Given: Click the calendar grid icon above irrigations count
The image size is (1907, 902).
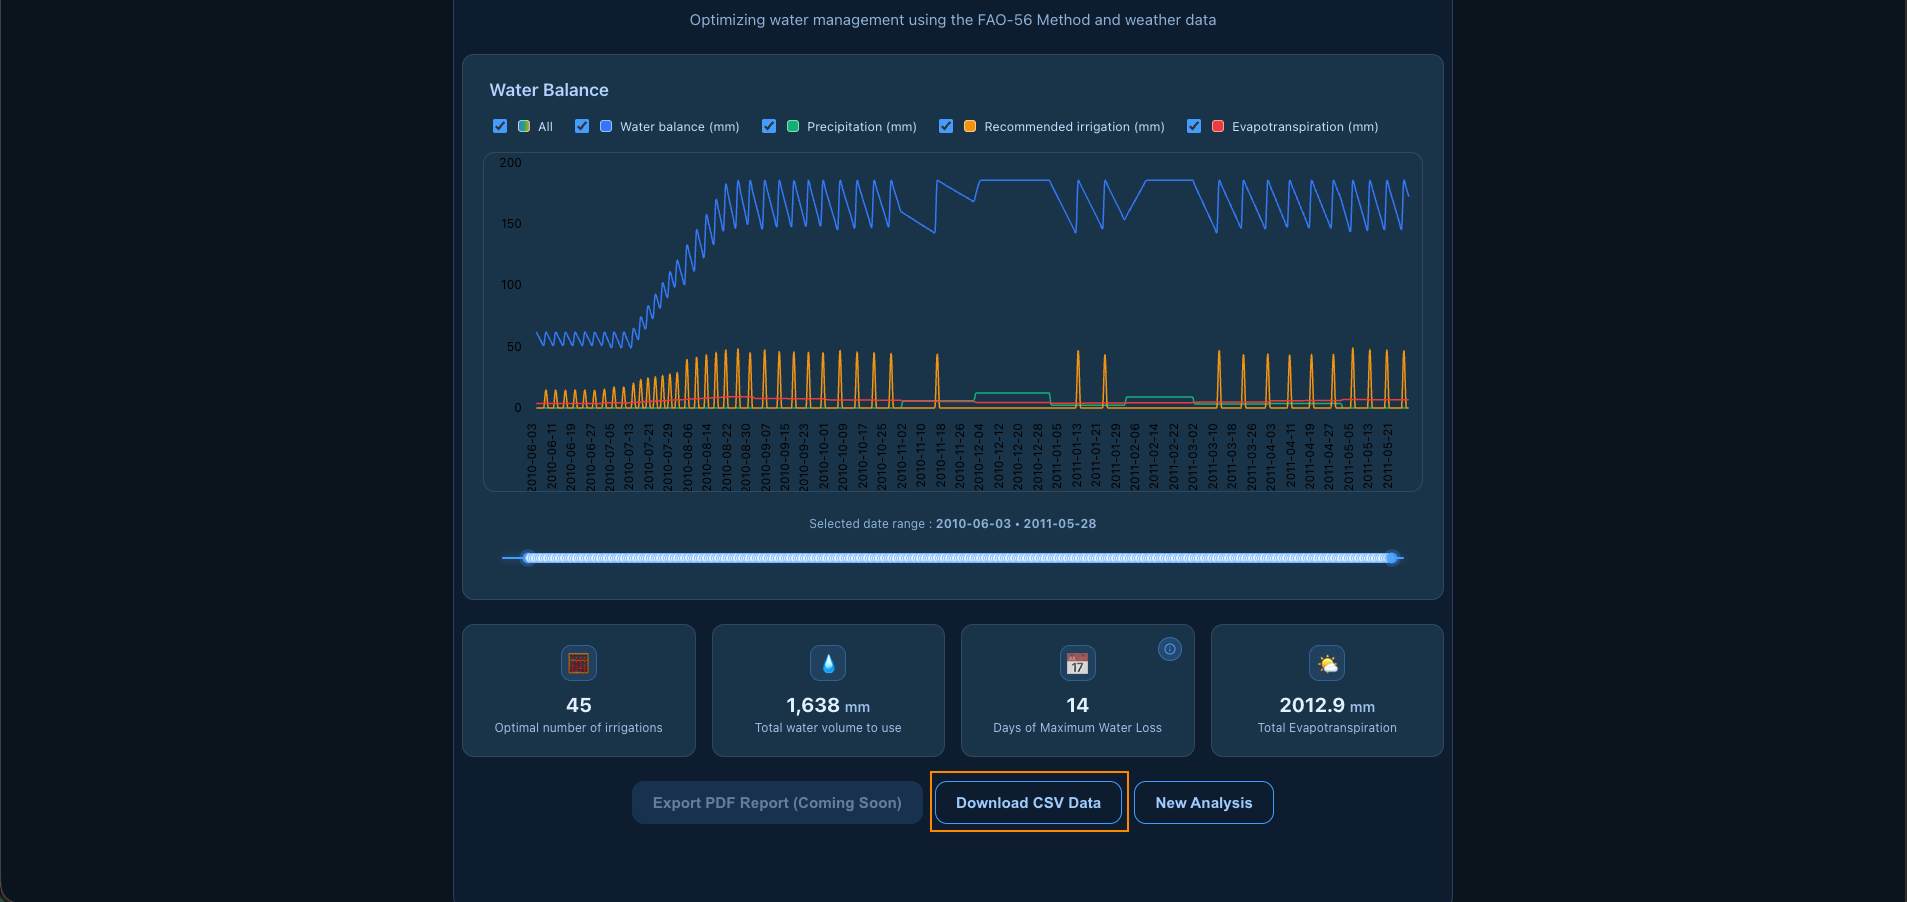Looking at the screenshot, I should 578,663.
